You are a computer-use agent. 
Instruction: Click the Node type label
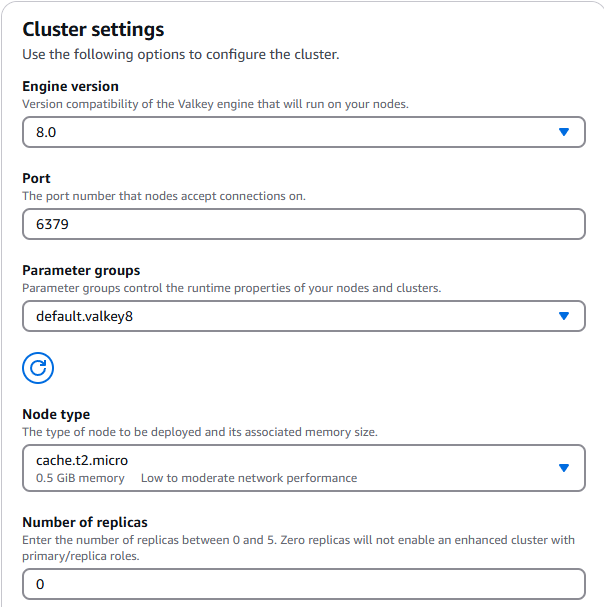click(56, 414)
